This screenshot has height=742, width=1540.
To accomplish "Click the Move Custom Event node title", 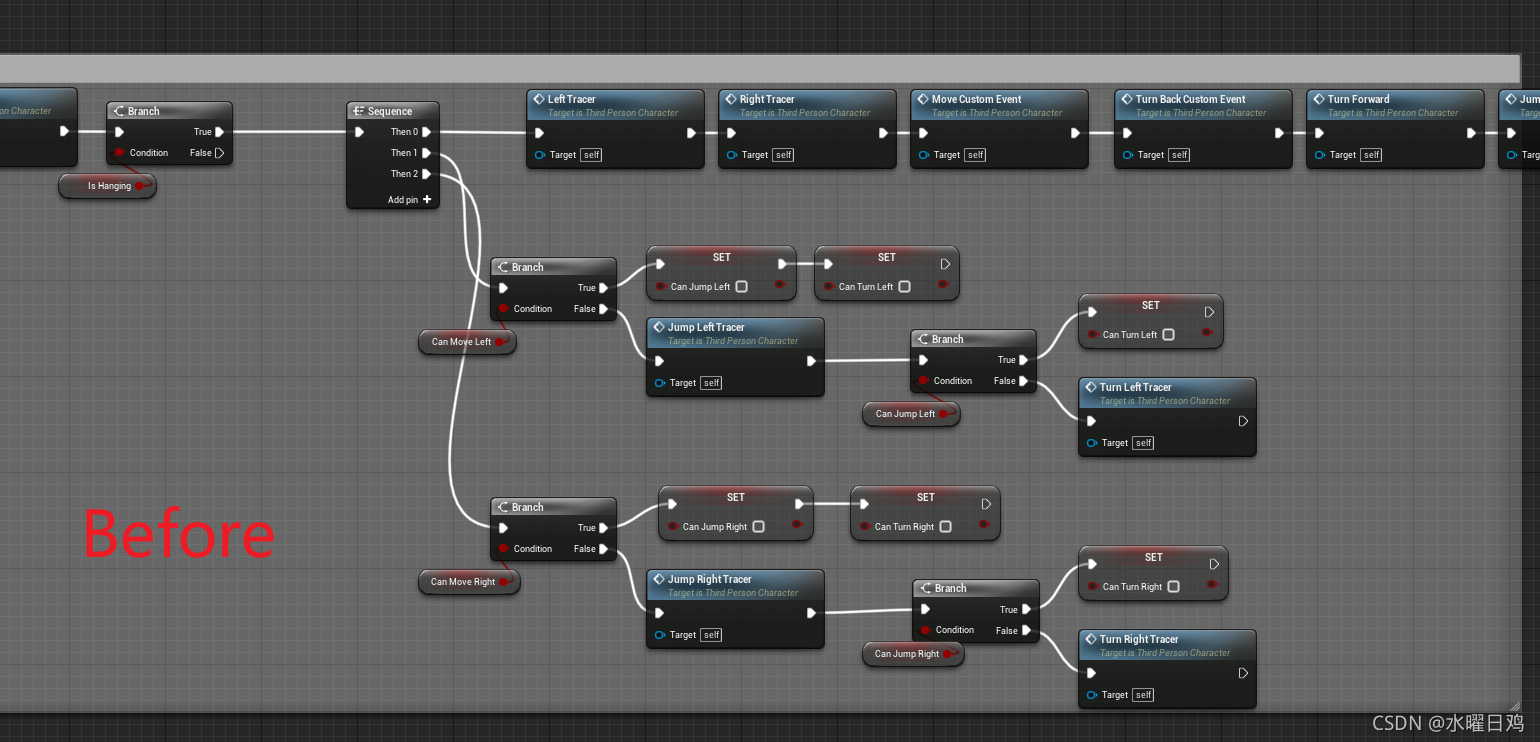I will click(977, 99).
